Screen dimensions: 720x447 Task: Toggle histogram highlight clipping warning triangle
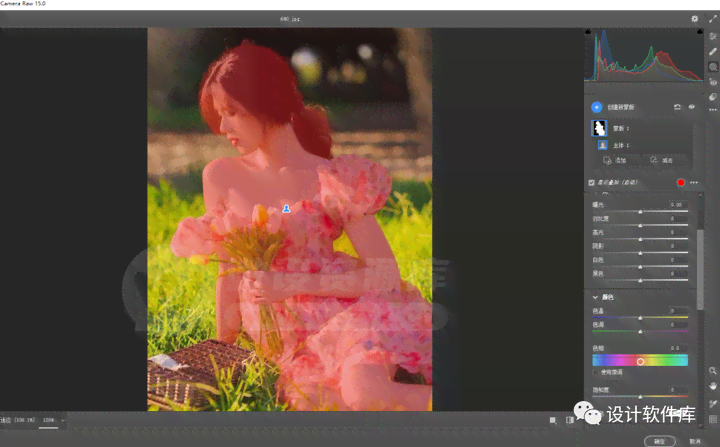[x=700, y=32]
